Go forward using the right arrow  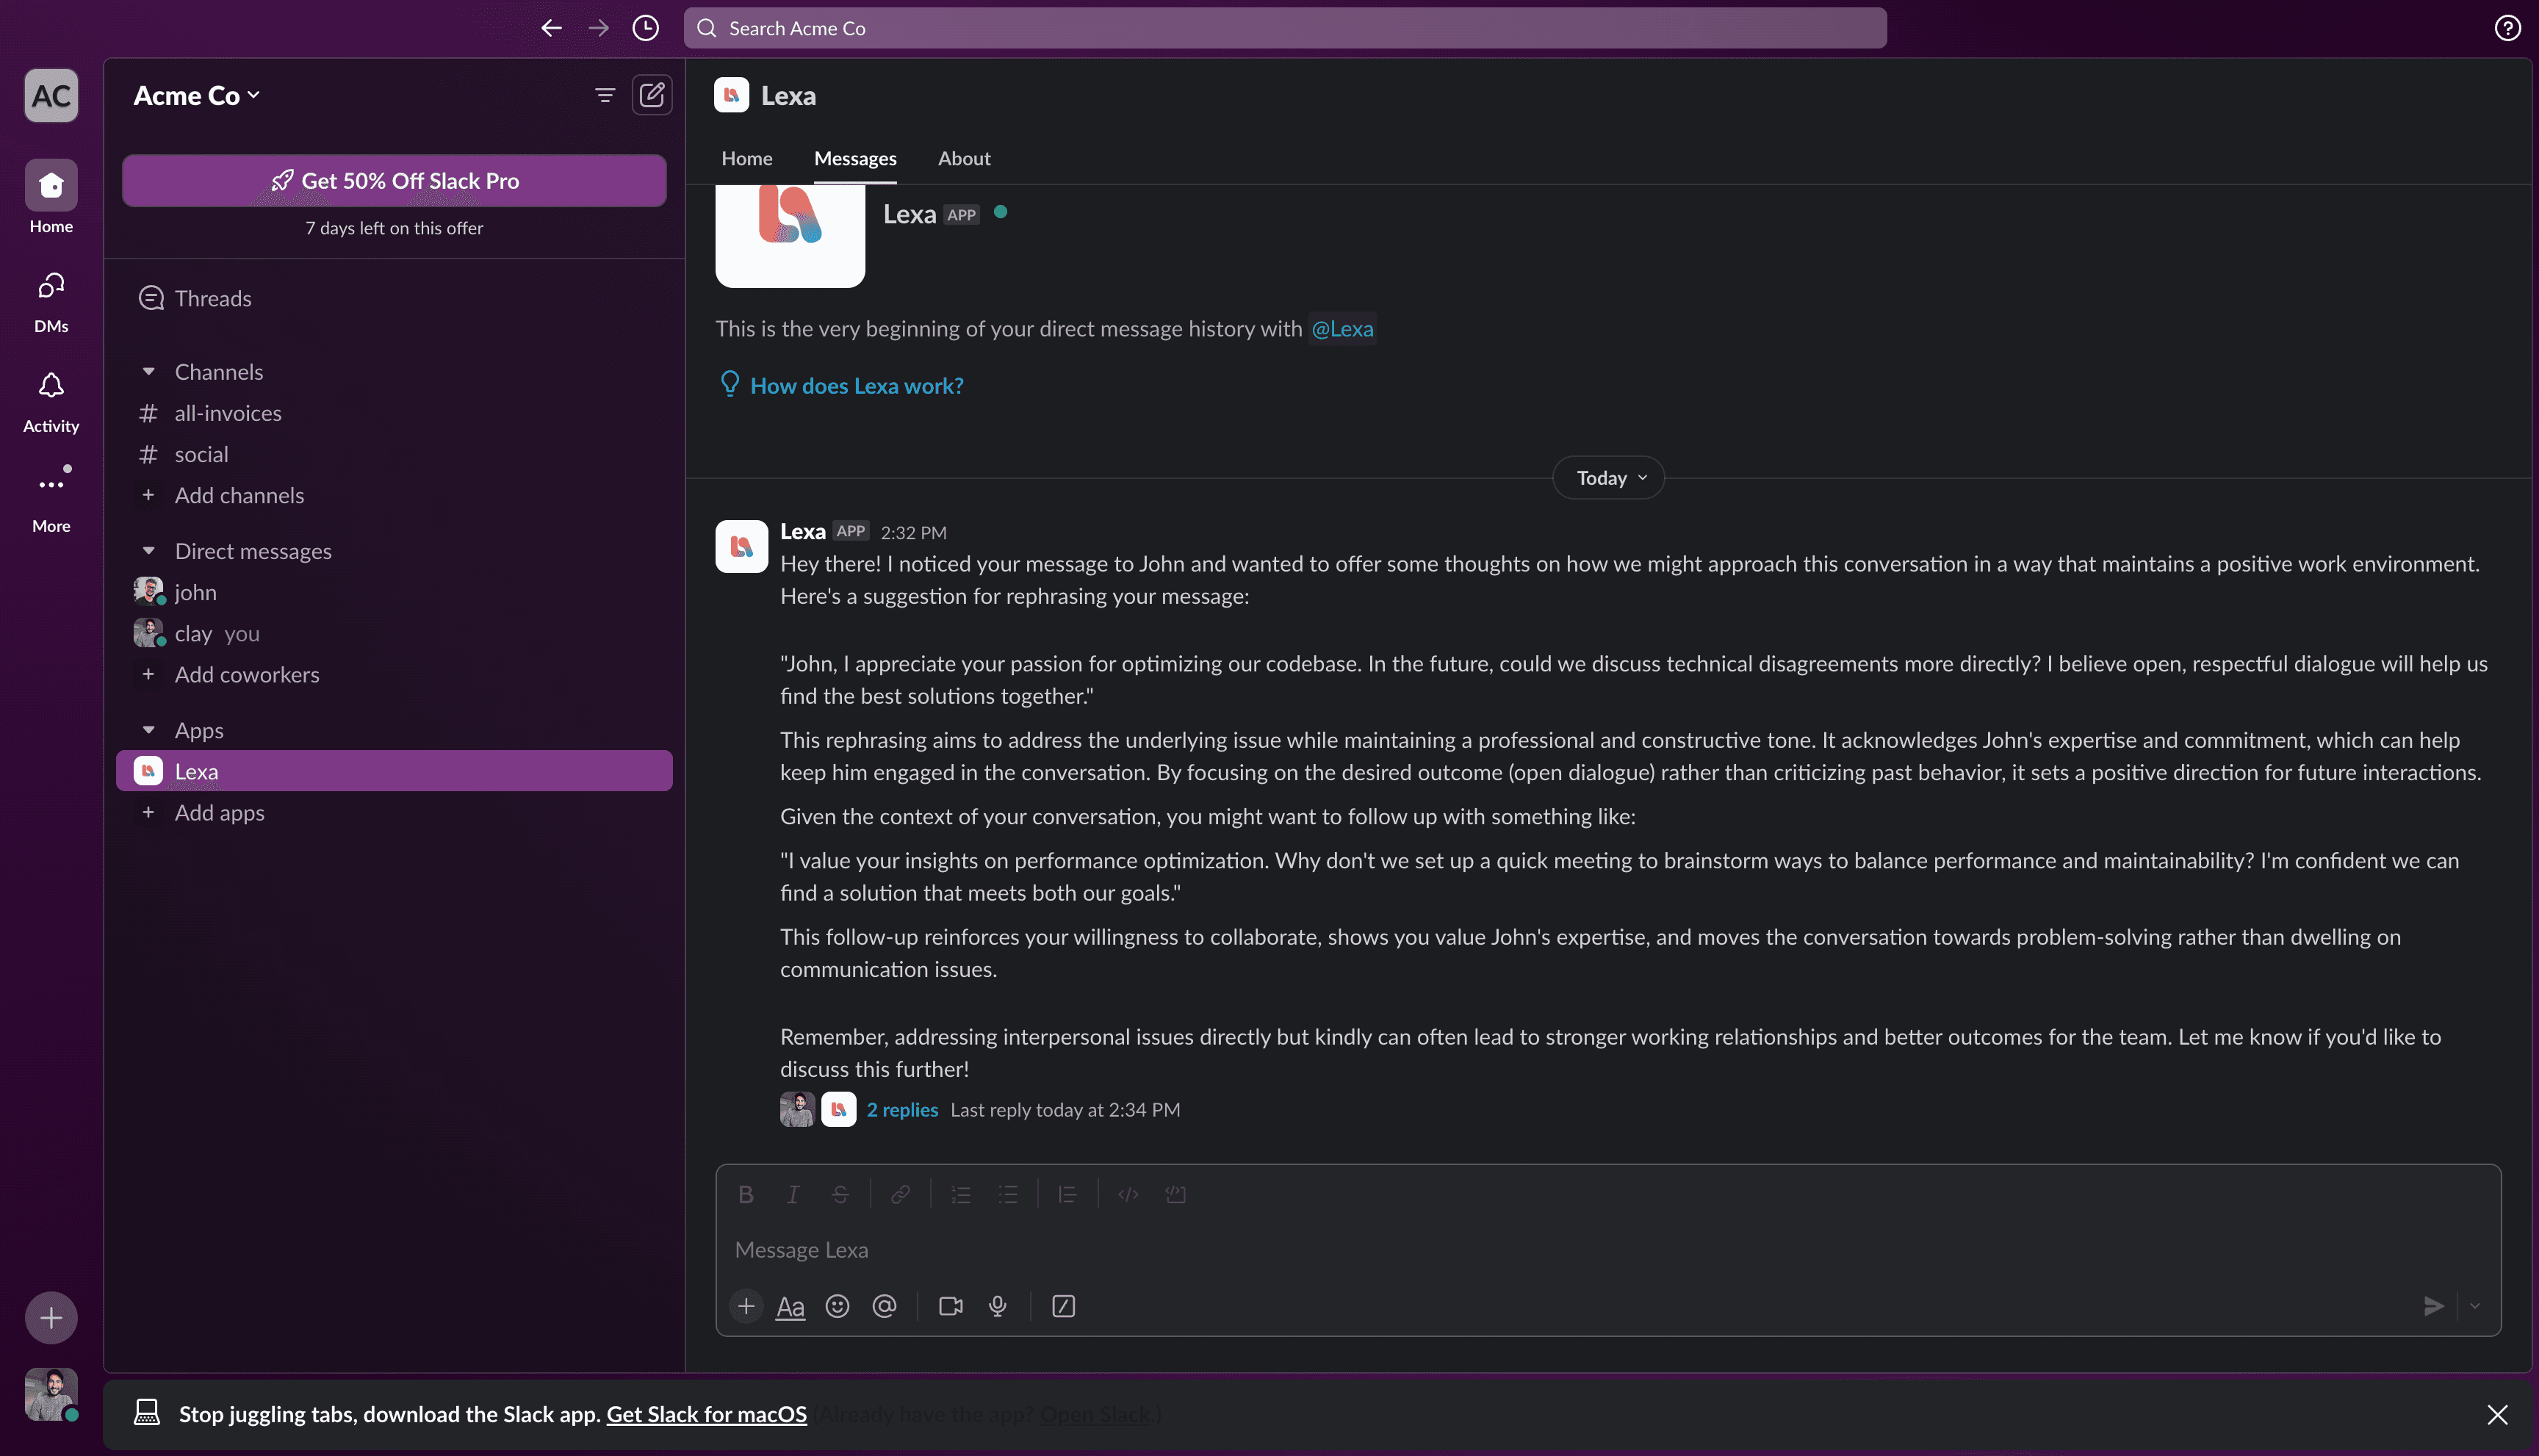[598, 28]
